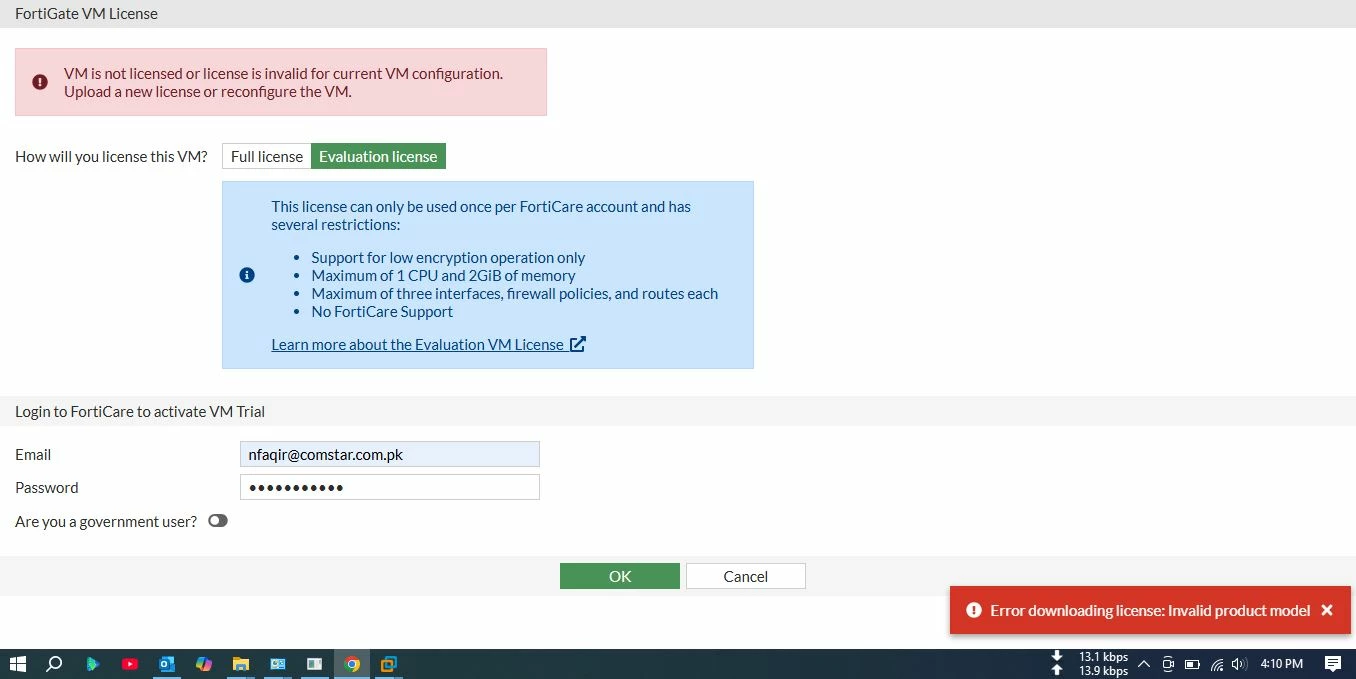
Task: Click the 13.1 kbps network speed indicator
Action: (x=1103, y=657)
